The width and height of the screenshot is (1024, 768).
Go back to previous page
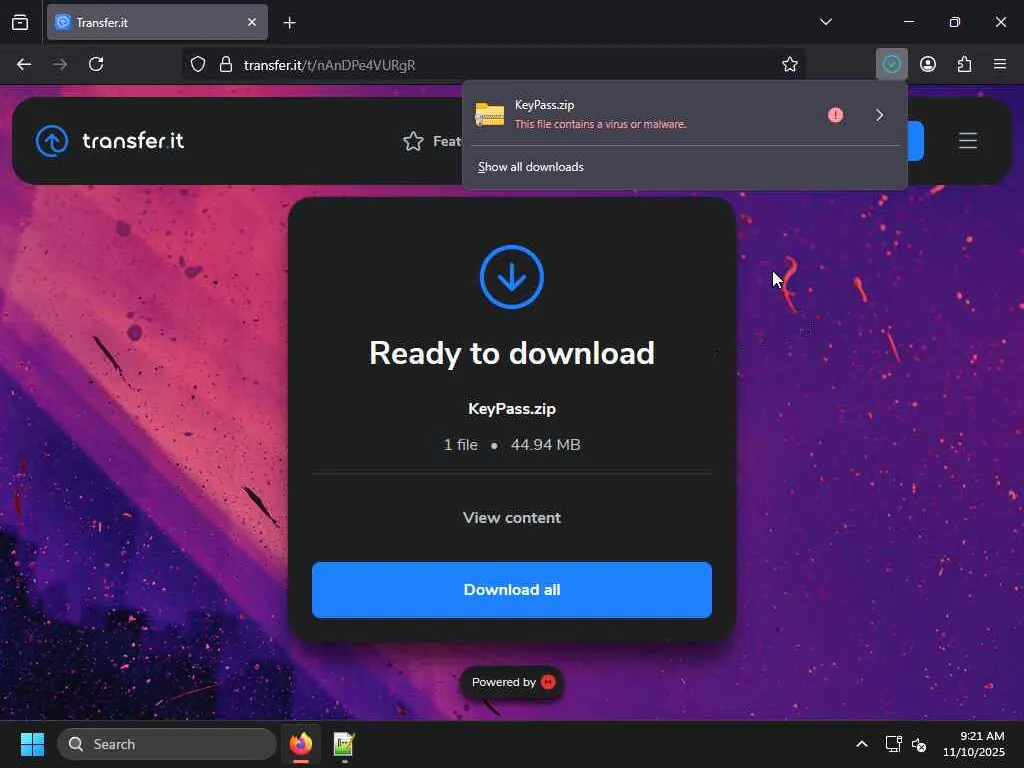(x=24, y=64)
